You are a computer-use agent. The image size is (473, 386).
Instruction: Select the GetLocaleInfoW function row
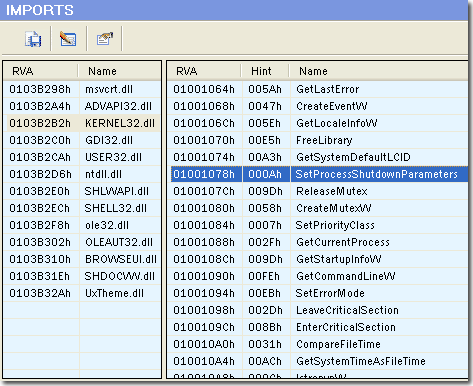tap(318, 123)
